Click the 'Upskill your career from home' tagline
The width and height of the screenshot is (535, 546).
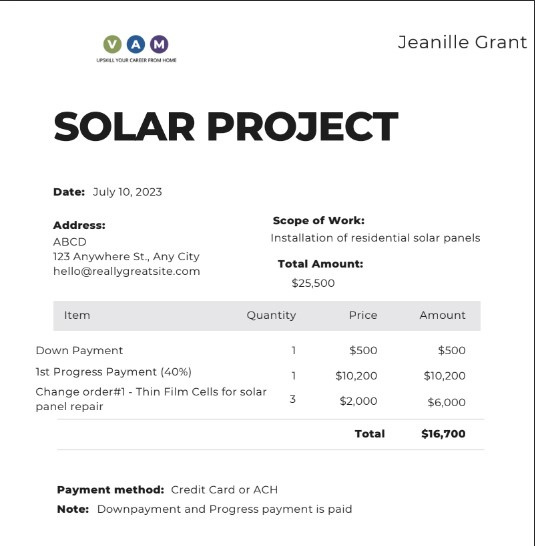pyautogui.click(x=136, y=60)
